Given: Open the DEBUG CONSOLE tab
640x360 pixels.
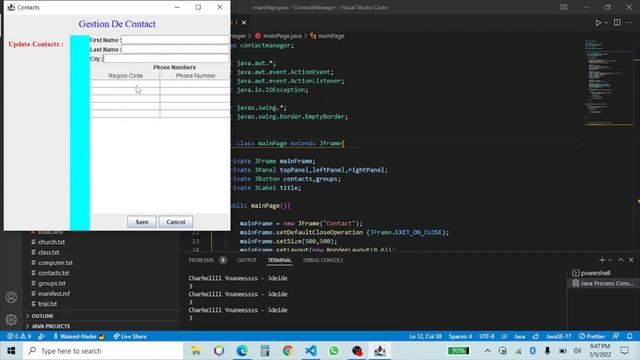Looking at the screenshot, I should point(323,260).
